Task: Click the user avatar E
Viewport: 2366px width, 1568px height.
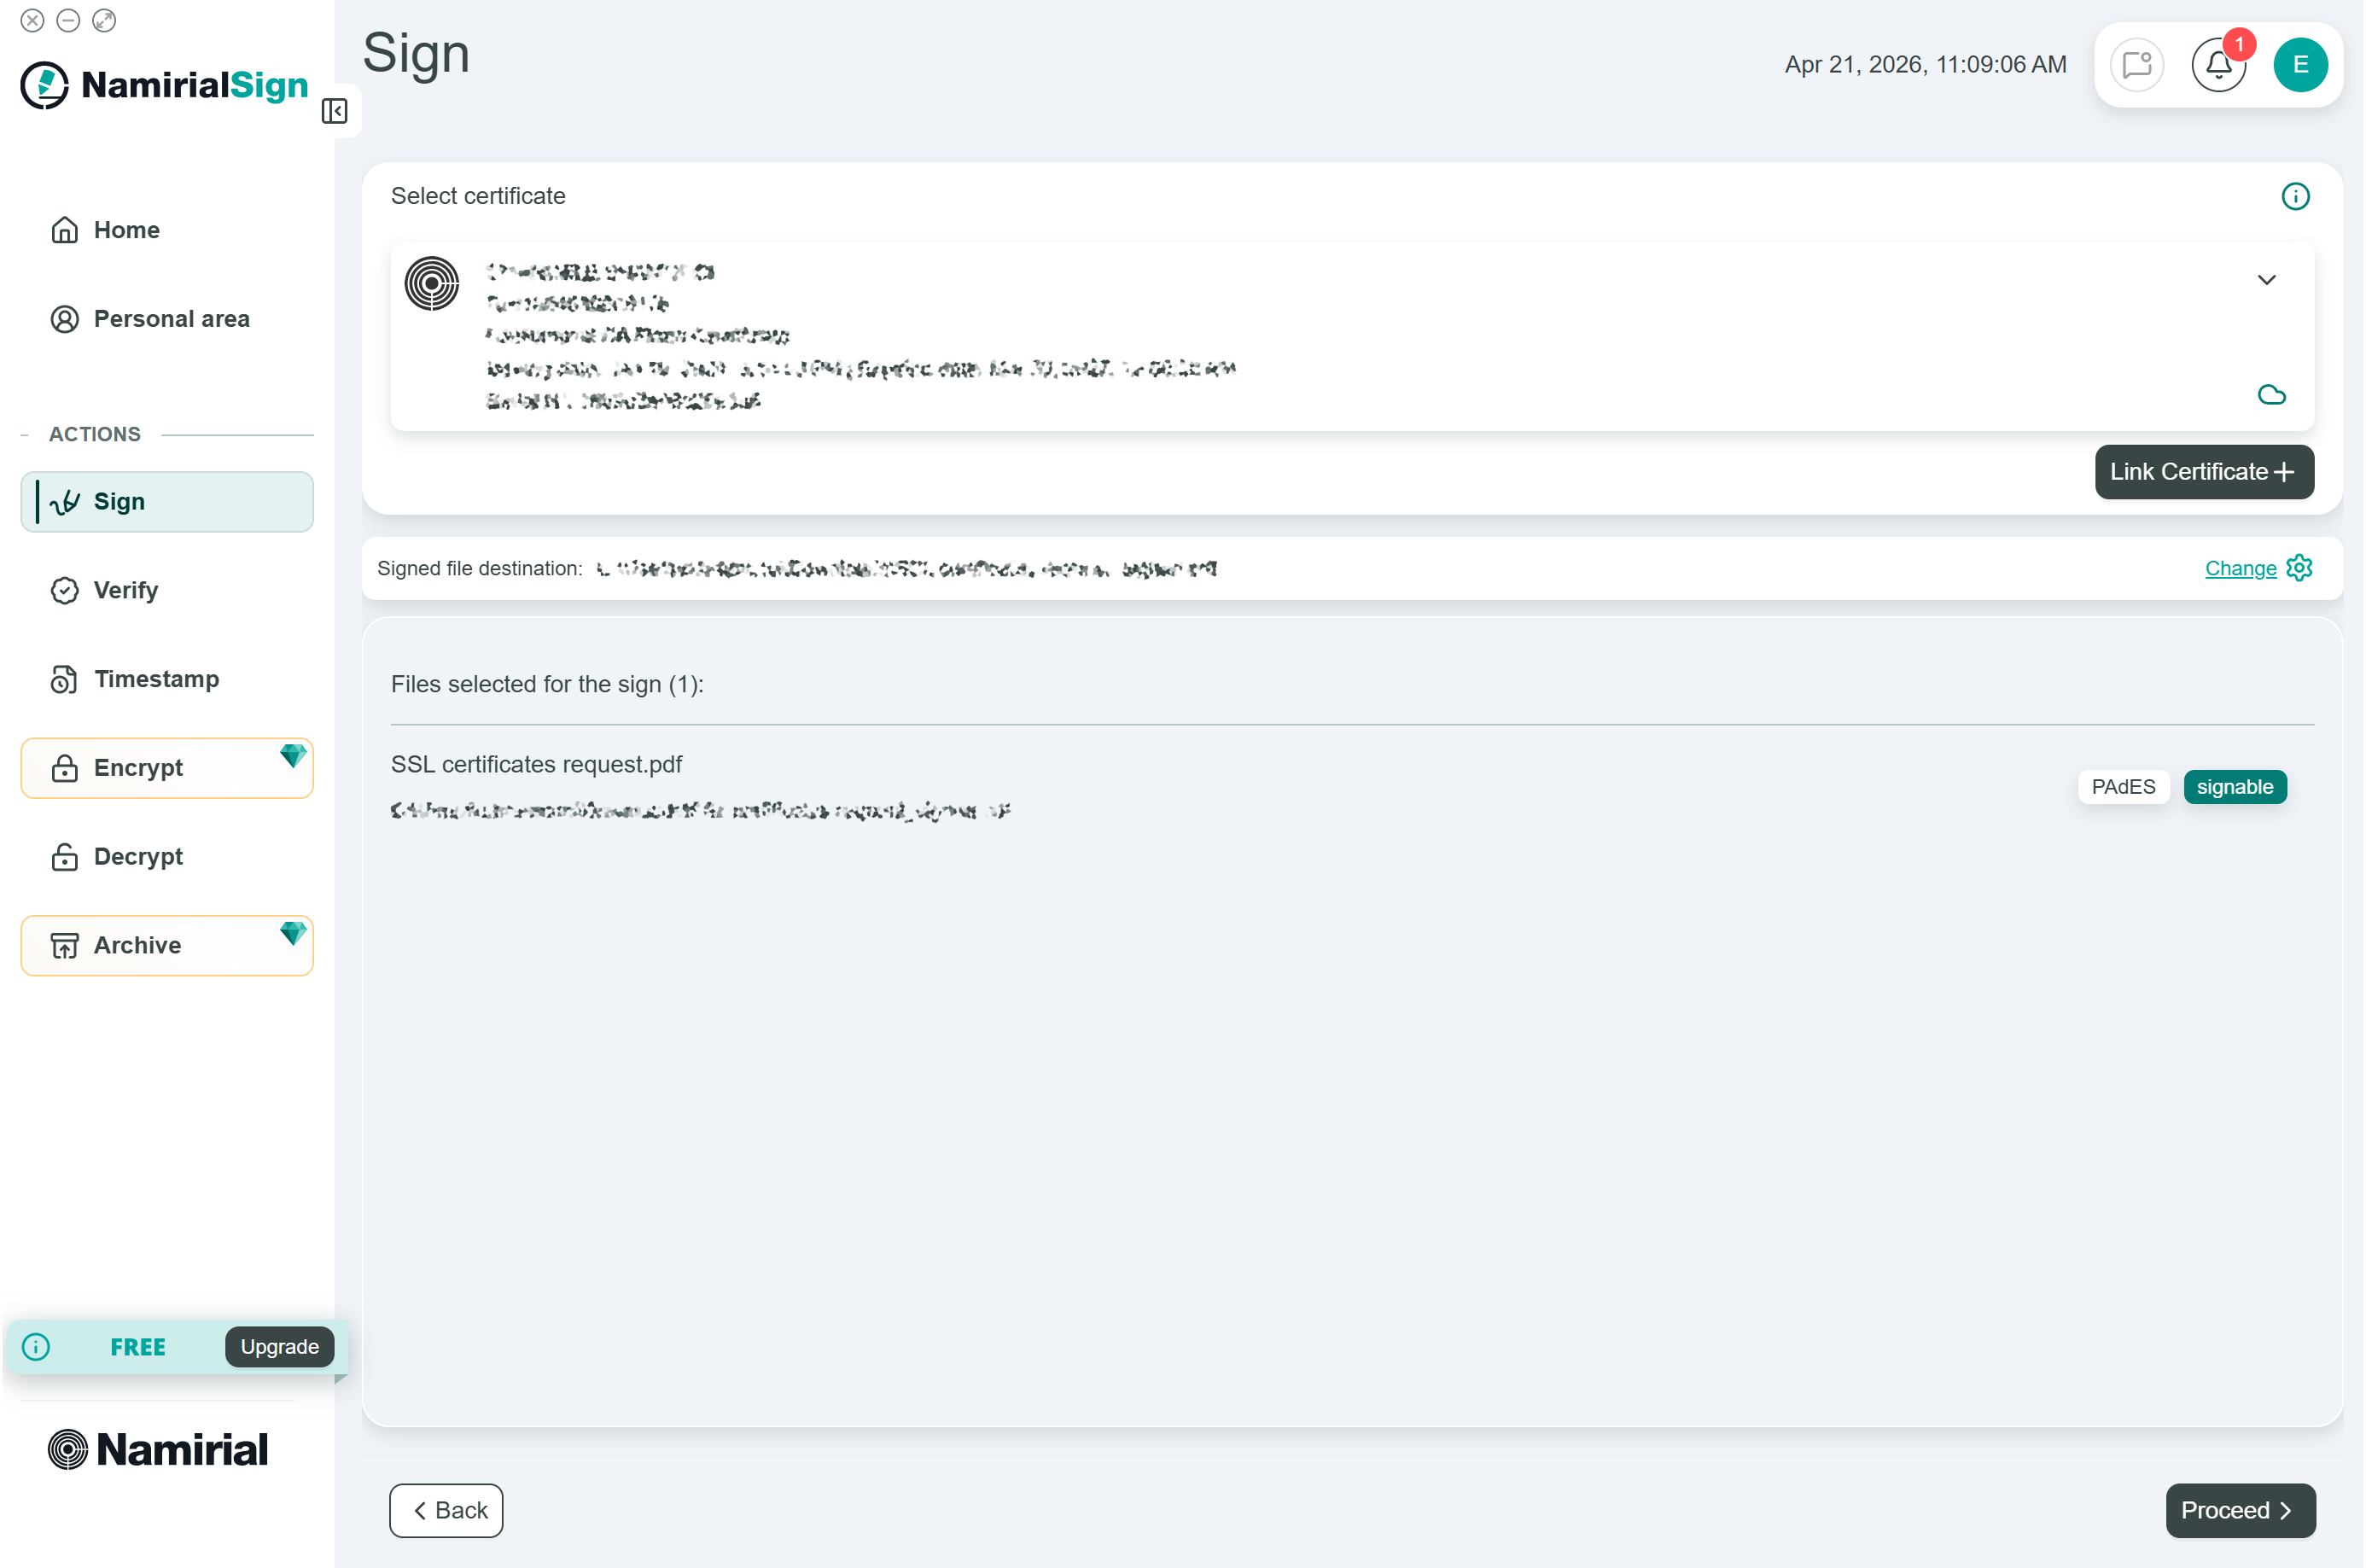Action: (x=2299, y=65)
